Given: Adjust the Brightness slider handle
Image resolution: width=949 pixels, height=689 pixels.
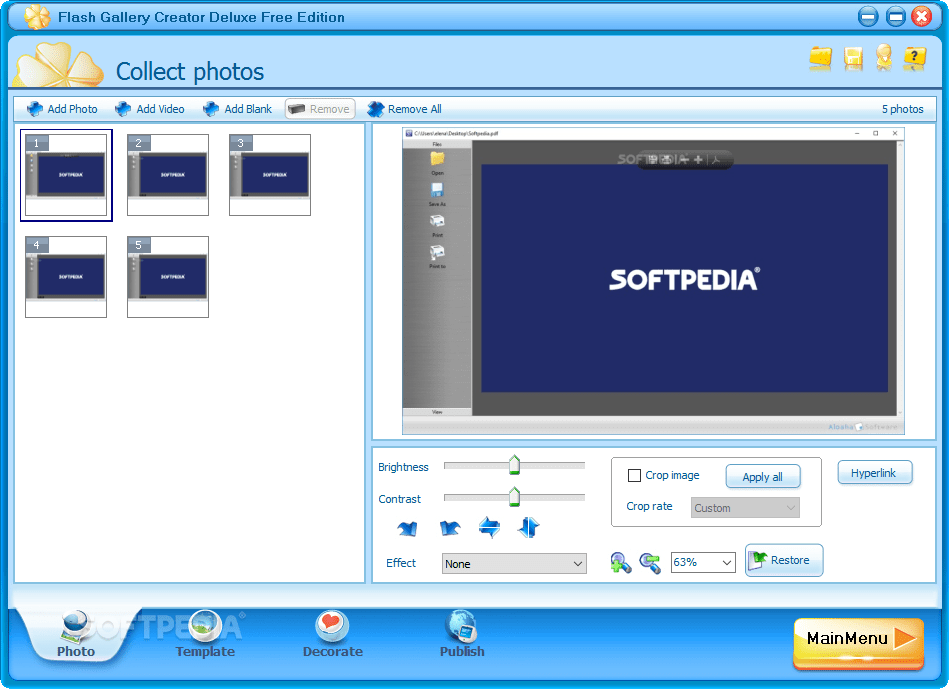Looking at the screenshot, I should pos(514,464).
